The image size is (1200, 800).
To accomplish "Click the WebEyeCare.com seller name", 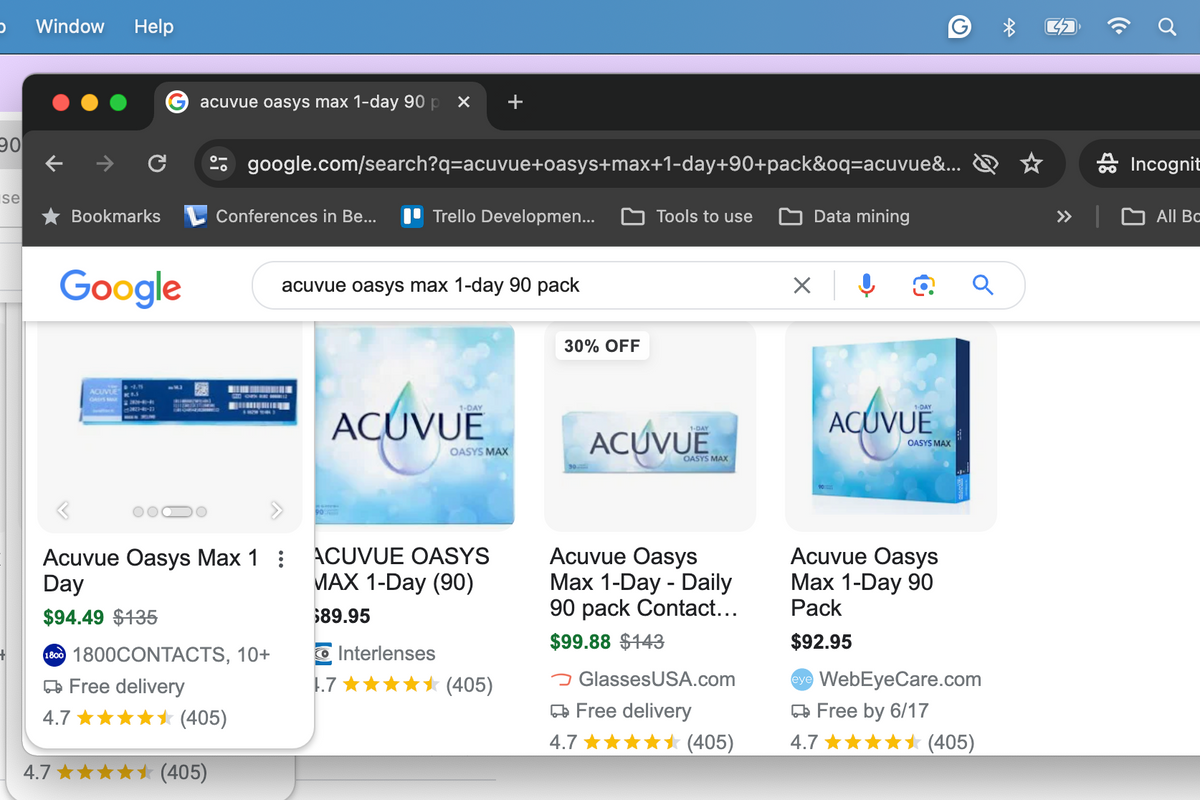I will click(900, 680).
